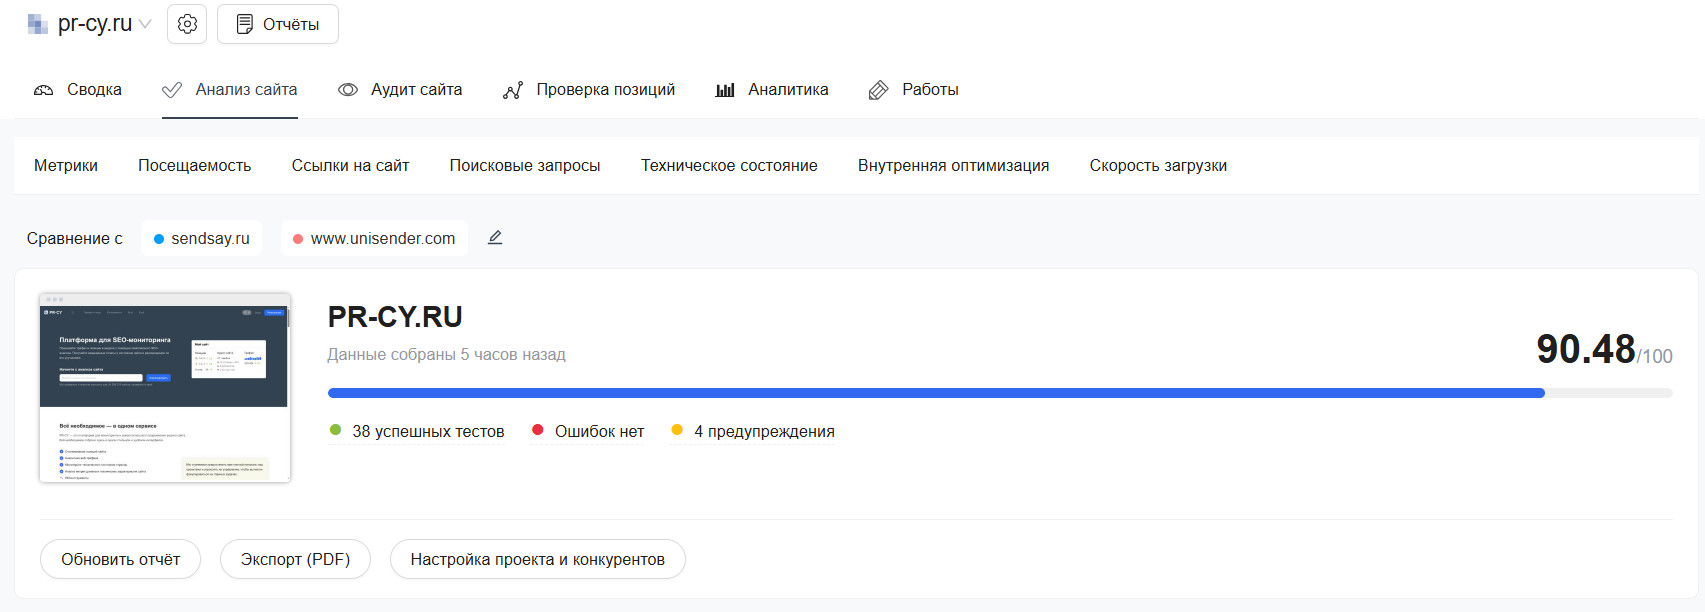Click the Аудит сайта eye icon
Image resolution: width=1705 pixels, height=612 pixels.
click(348, 90)
